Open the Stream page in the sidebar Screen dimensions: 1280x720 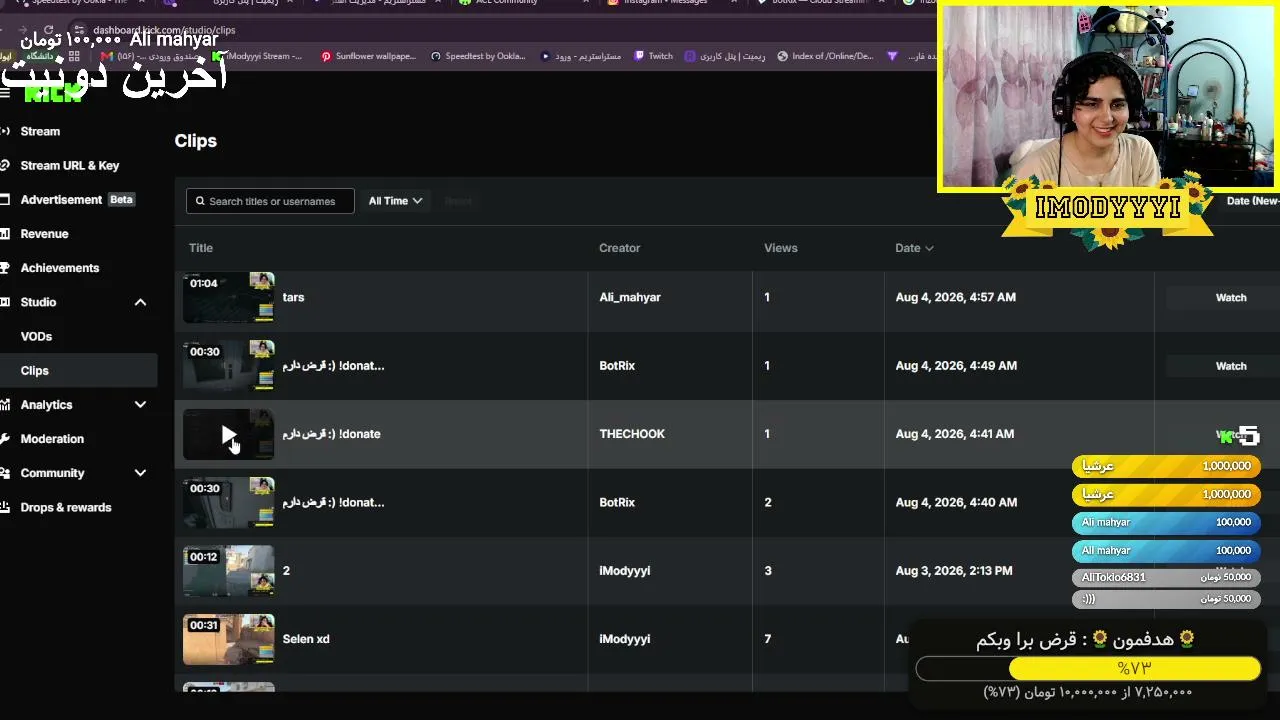[40, 131]
